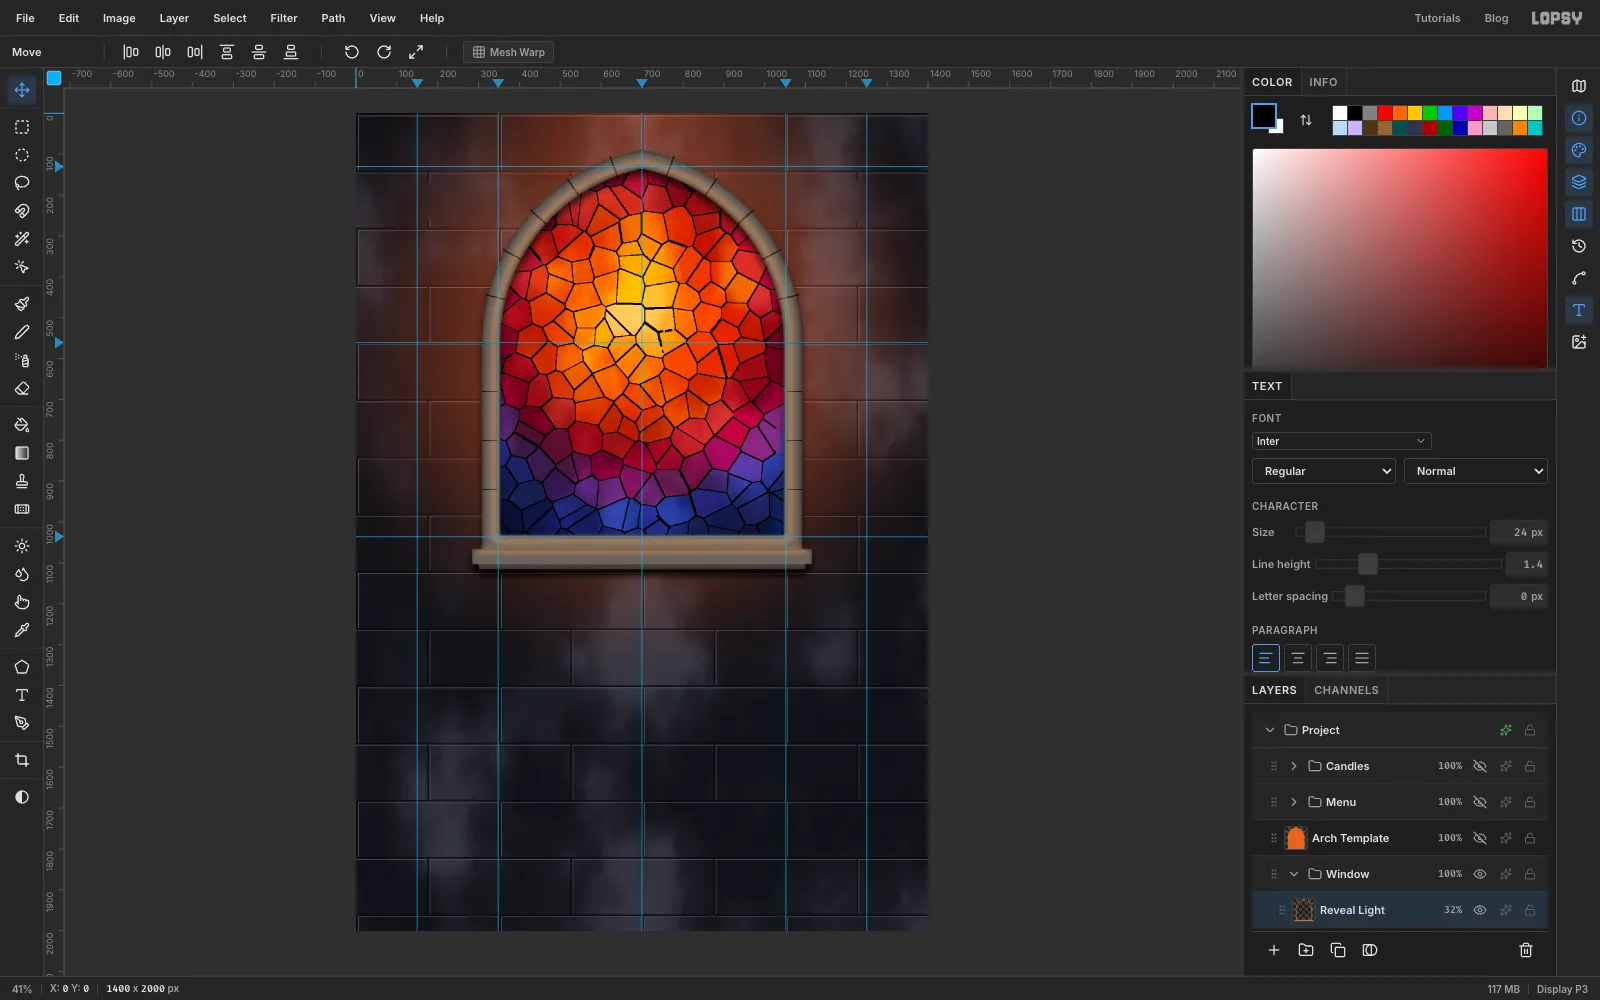This screenshot has width=1600, height=1000.
Task: Open the Tutorials link
Action: (1437, 18)
